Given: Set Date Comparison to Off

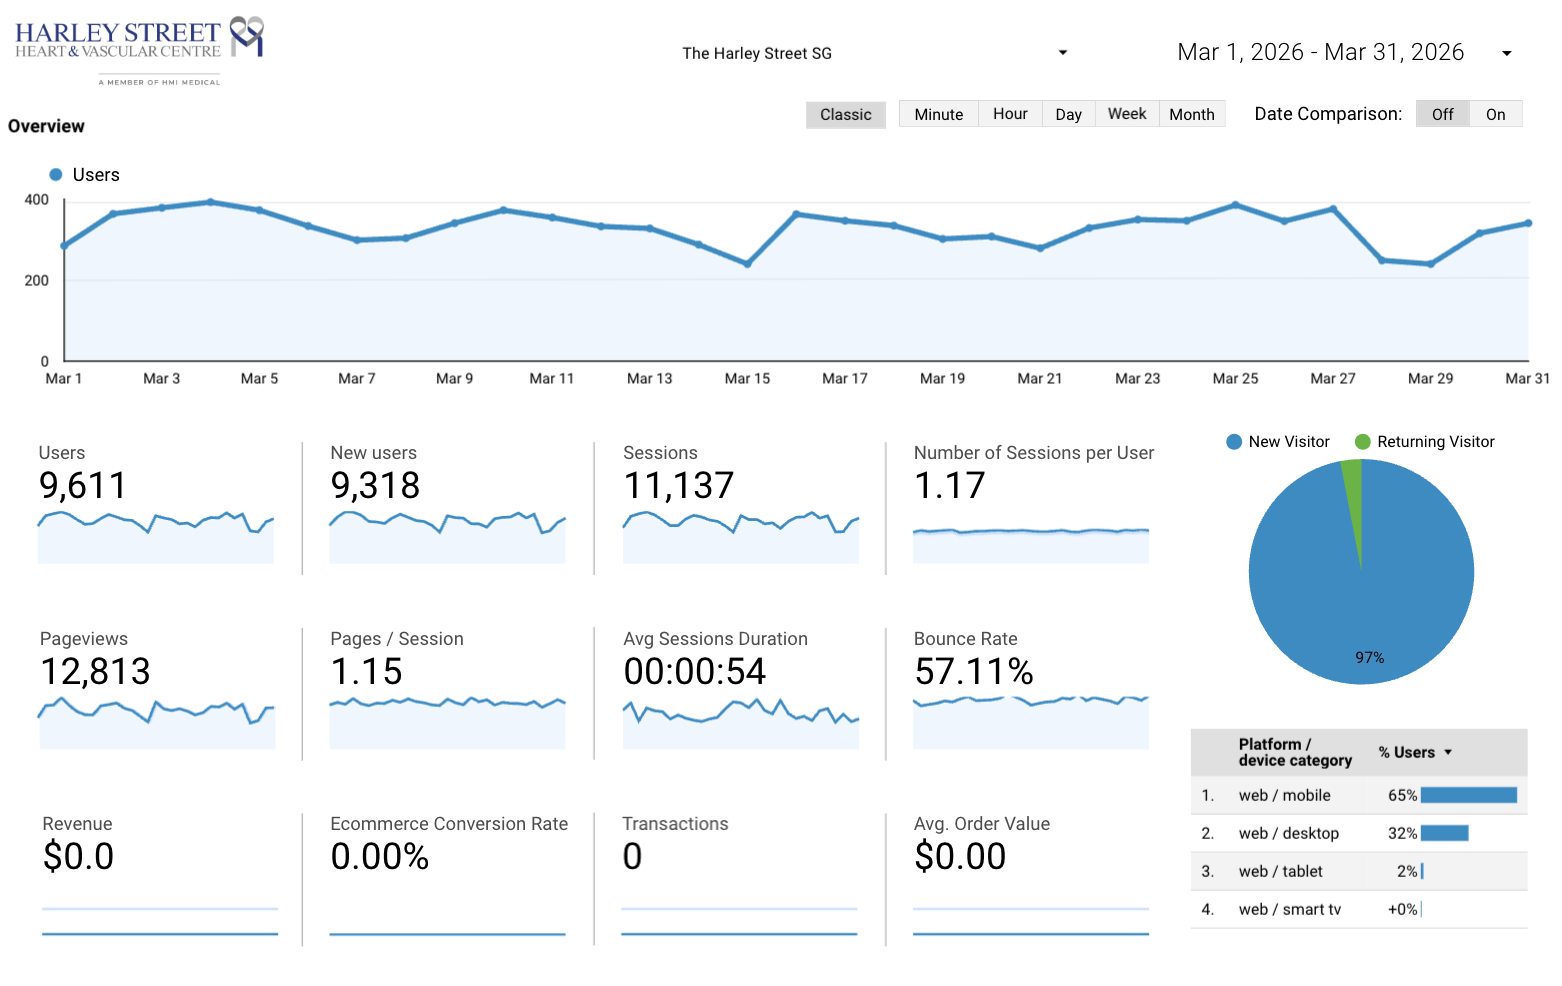Looking at the screenshot, I should [x=1442, y=114].
